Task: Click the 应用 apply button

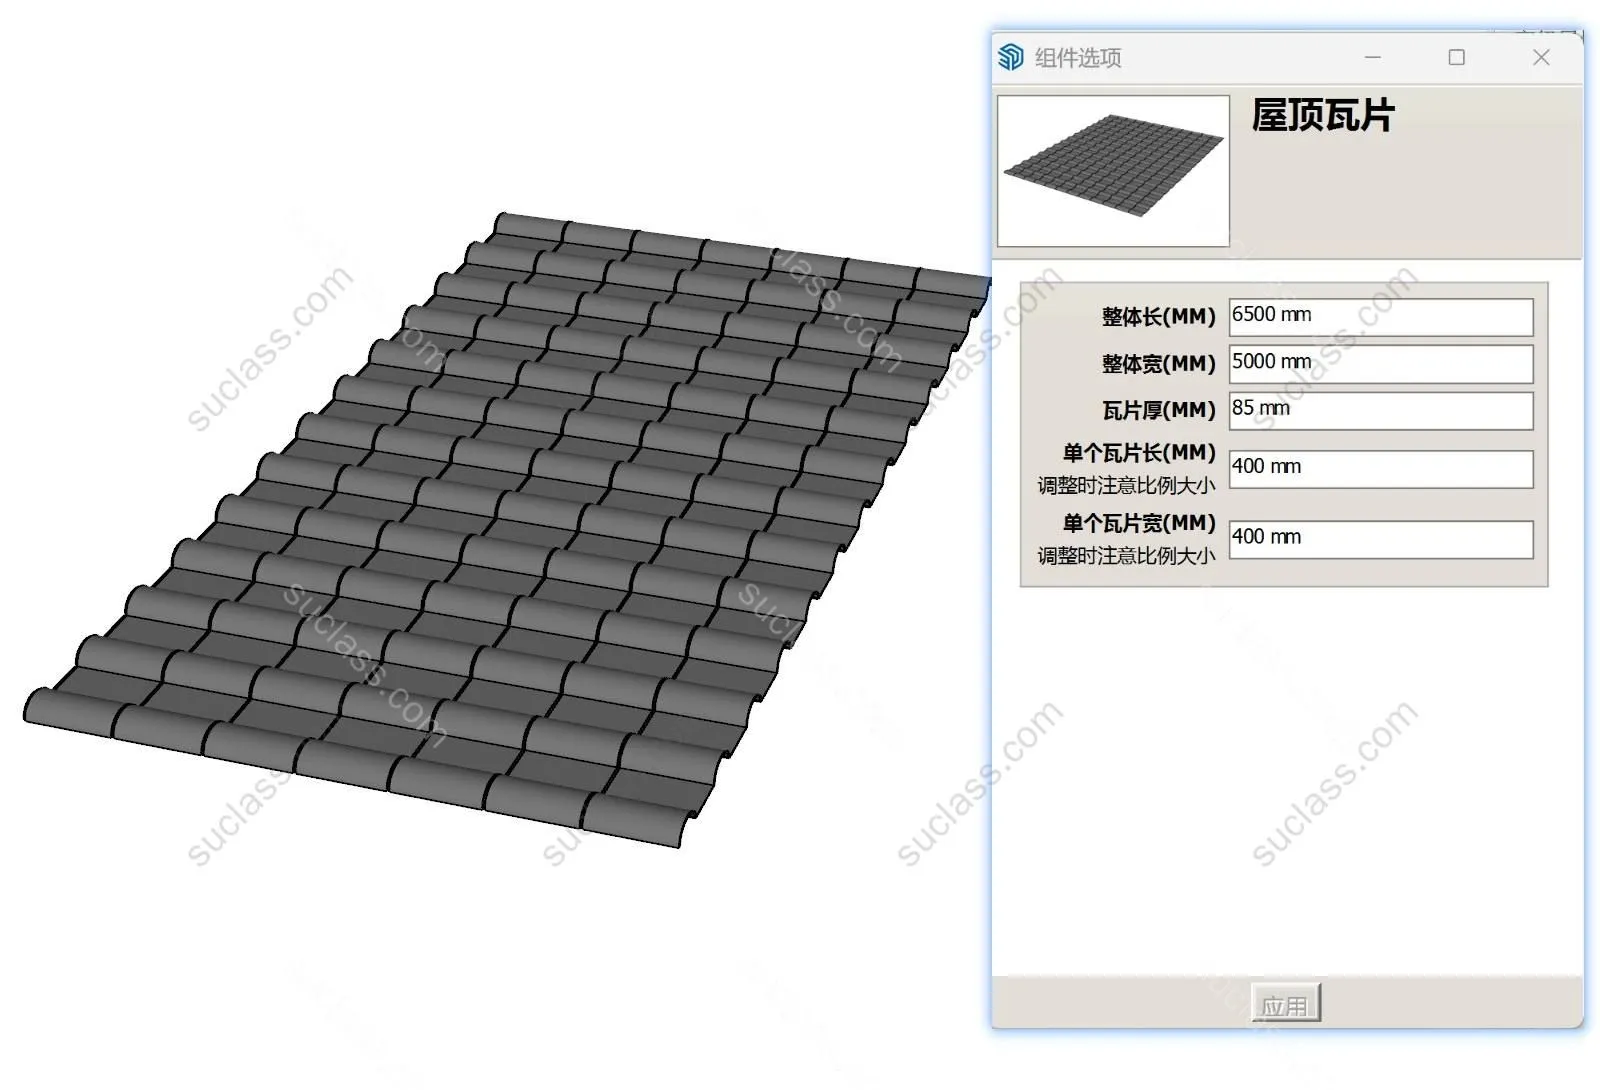Action: (1285, 1003)
